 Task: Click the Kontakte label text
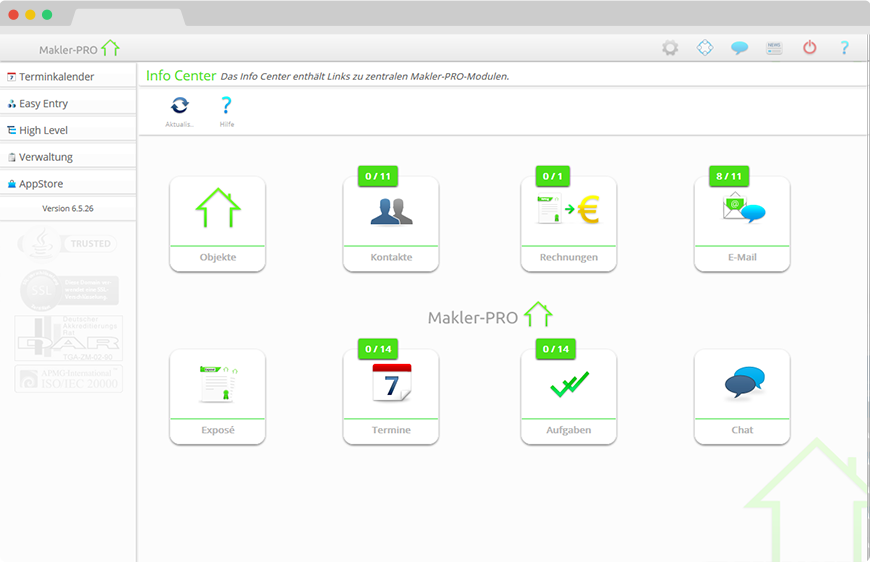[391, 257]
